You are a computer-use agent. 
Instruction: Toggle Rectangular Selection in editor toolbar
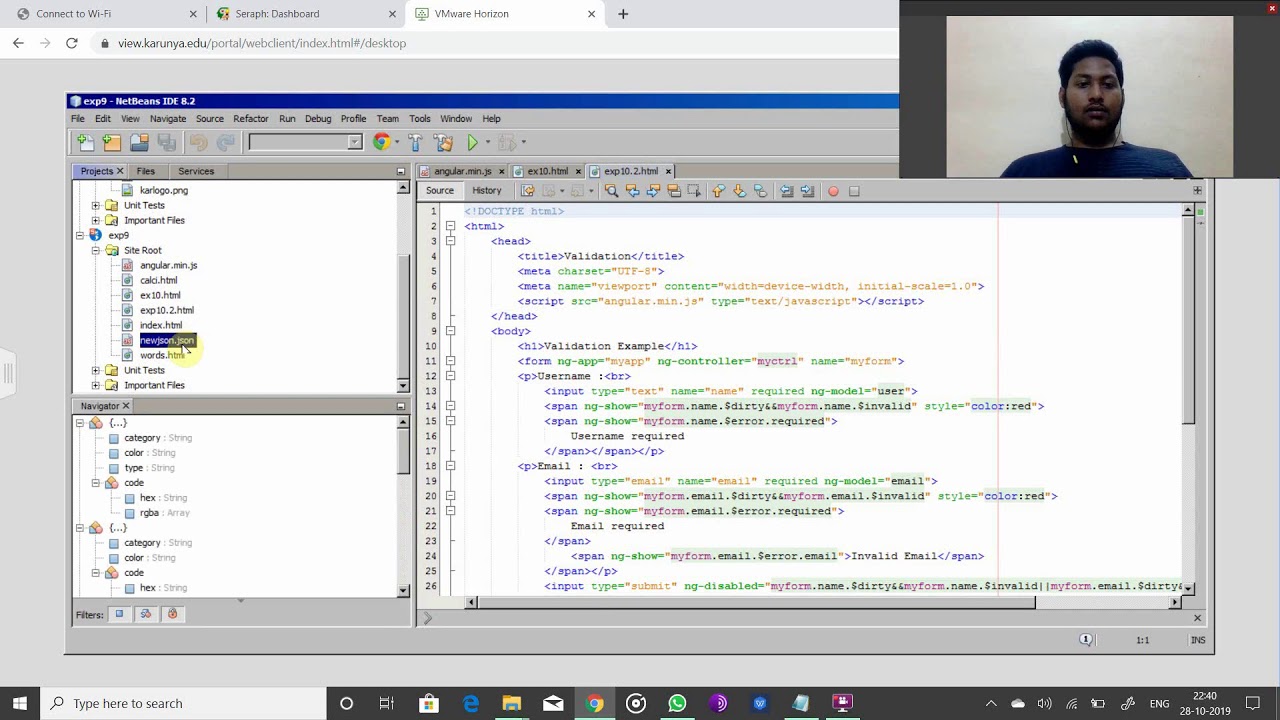tap(694, 191)
